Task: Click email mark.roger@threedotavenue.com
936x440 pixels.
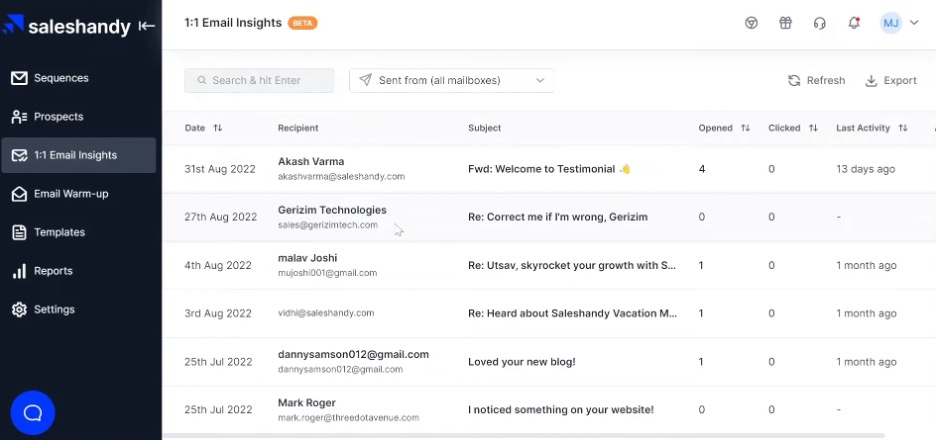Action: pyautogui.click(x=349, y=418)
